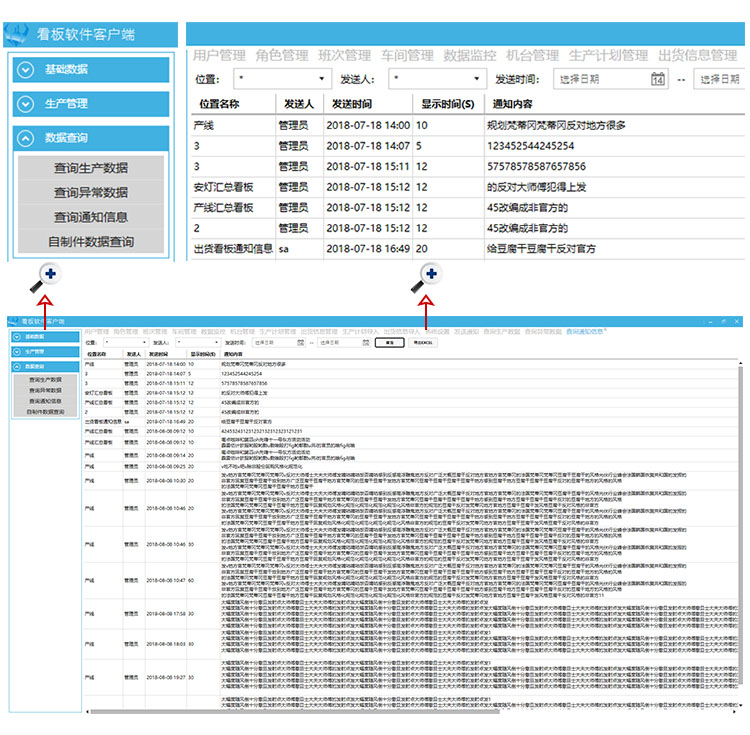Switch to the 数据监控 tab in the enlarged view
The width and height of the screenshot is (750, 735).
coord(470,55)
